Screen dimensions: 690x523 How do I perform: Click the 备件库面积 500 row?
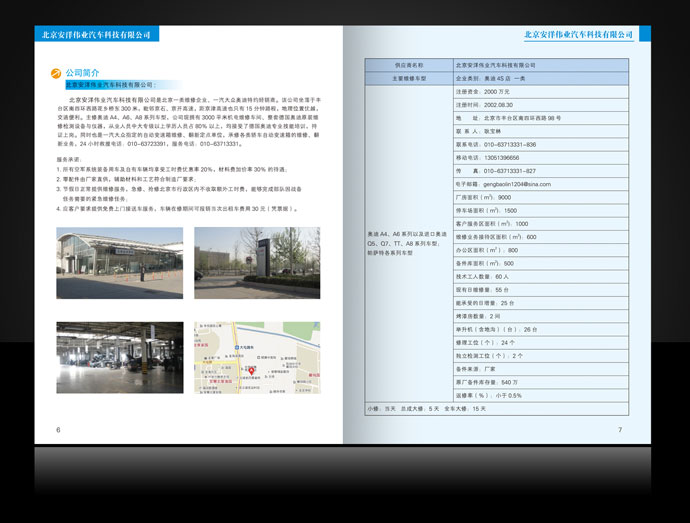[x=541, y=263]
